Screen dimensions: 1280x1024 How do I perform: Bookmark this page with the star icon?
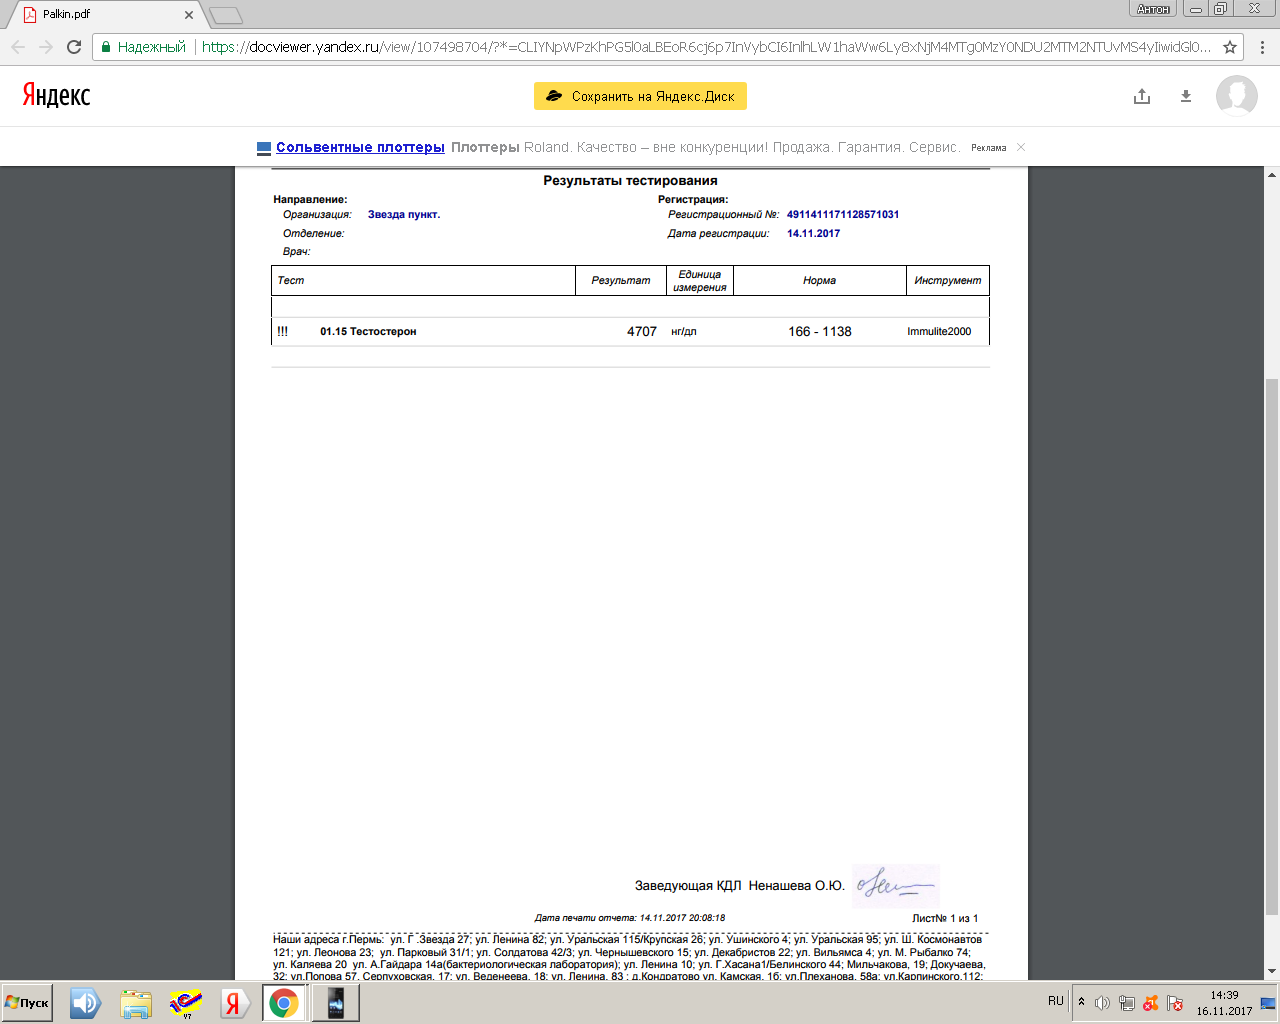1230,47
